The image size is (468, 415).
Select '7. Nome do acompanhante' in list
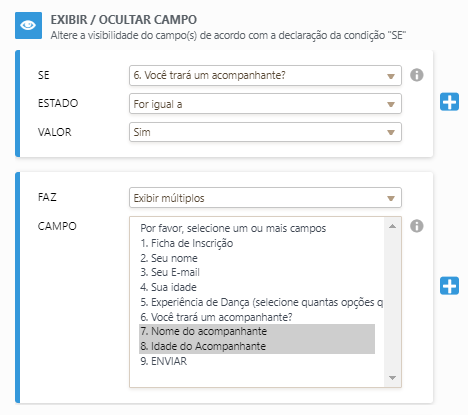pos(257,331)
